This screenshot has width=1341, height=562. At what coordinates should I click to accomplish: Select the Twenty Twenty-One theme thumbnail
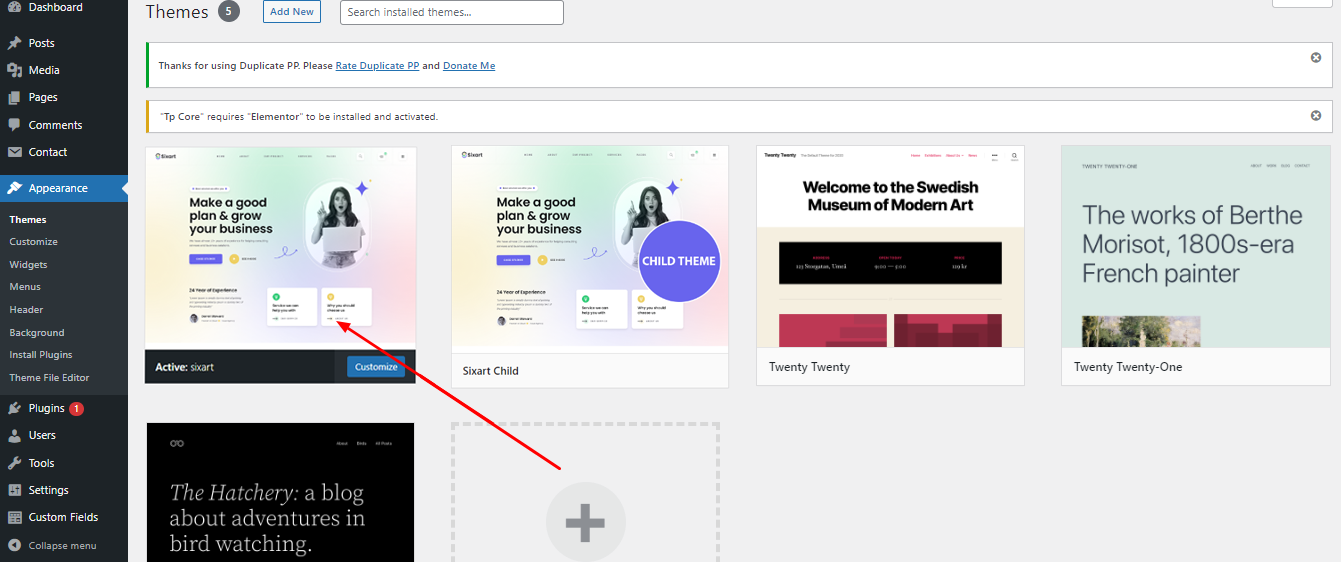coord(1196,246)
